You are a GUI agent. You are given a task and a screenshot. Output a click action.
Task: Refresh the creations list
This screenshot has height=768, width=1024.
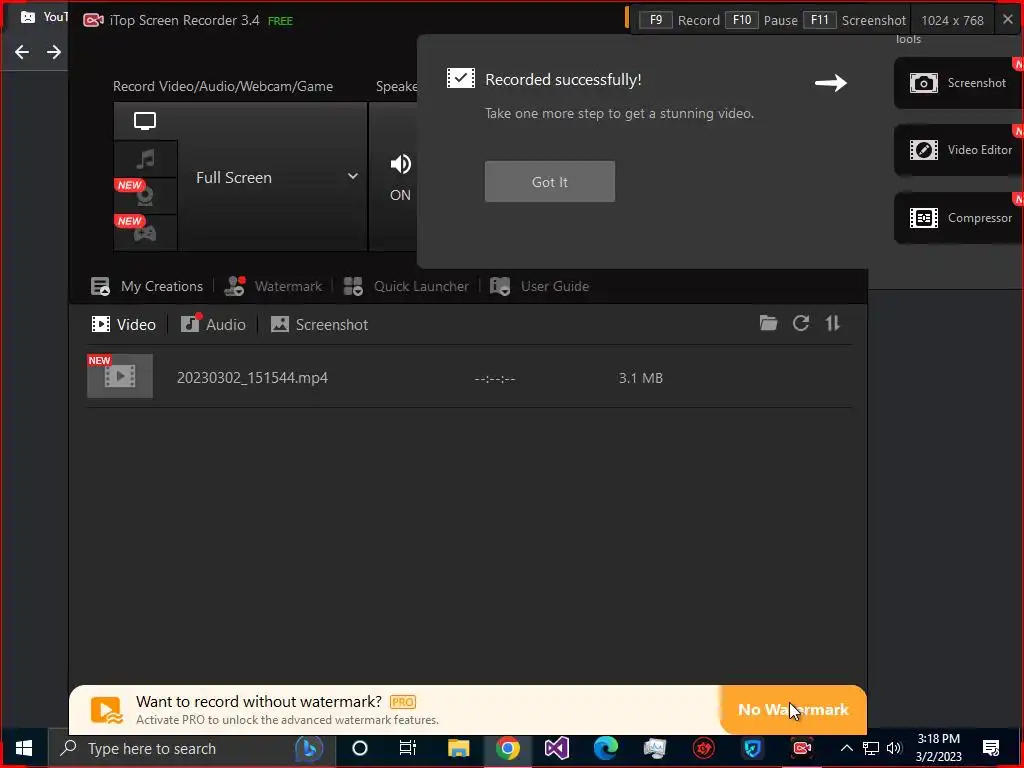[x=801, y=323]
